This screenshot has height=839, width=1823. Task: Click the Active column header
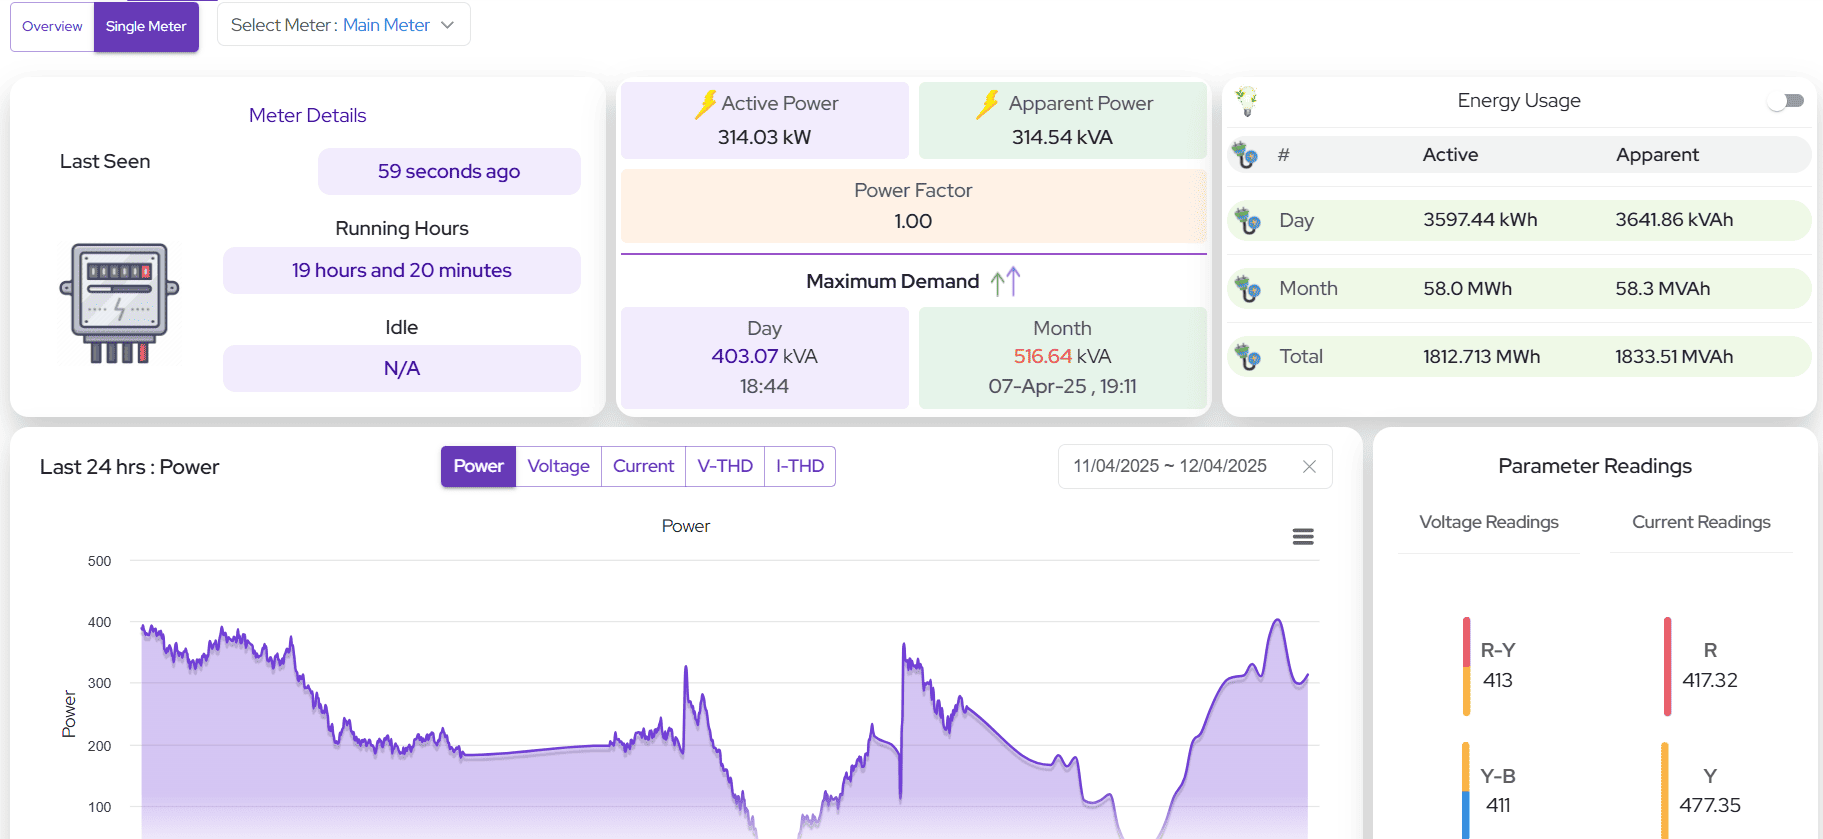click(x=1450, y=155)
